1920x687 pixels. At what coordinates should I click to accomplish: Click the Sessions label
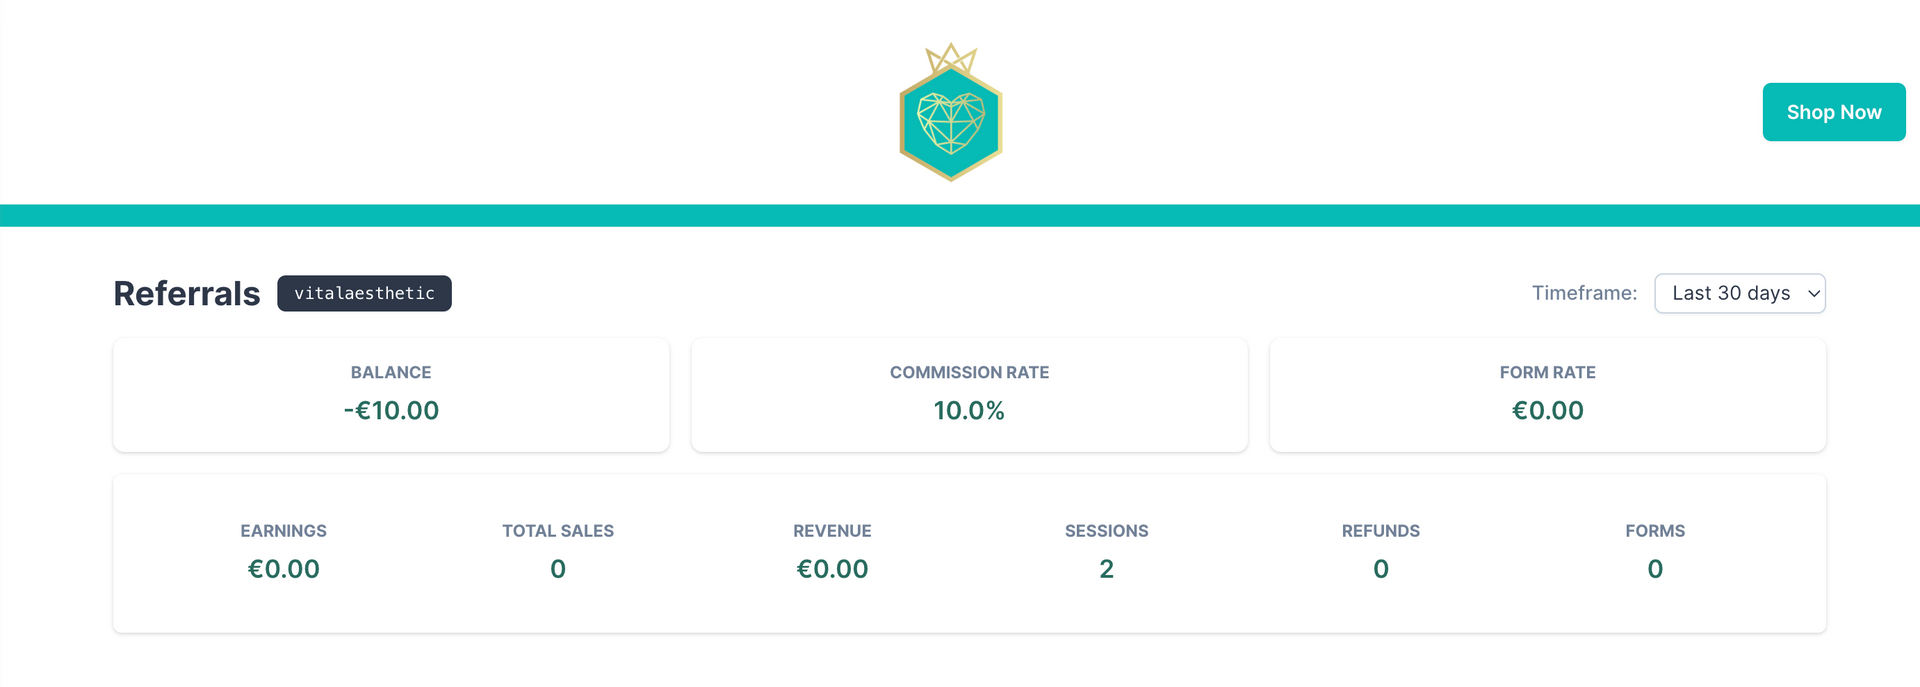[x=1106, y=531]
